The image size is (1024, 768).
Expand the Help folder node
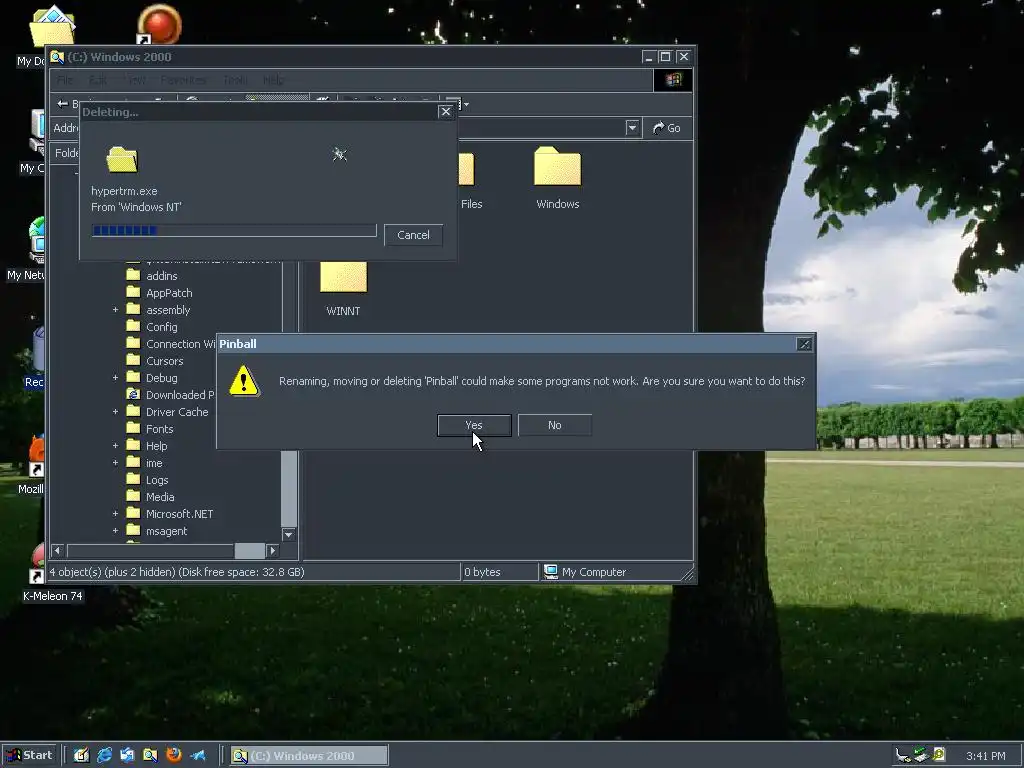coord(116,446)
